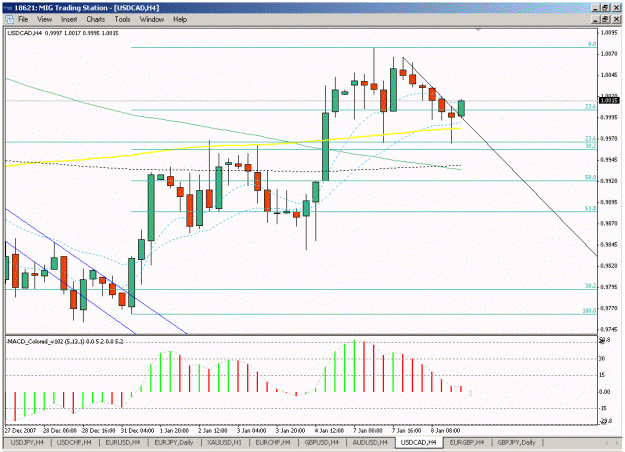
Task: Open the View menu
Action: (x=45, y=19)
